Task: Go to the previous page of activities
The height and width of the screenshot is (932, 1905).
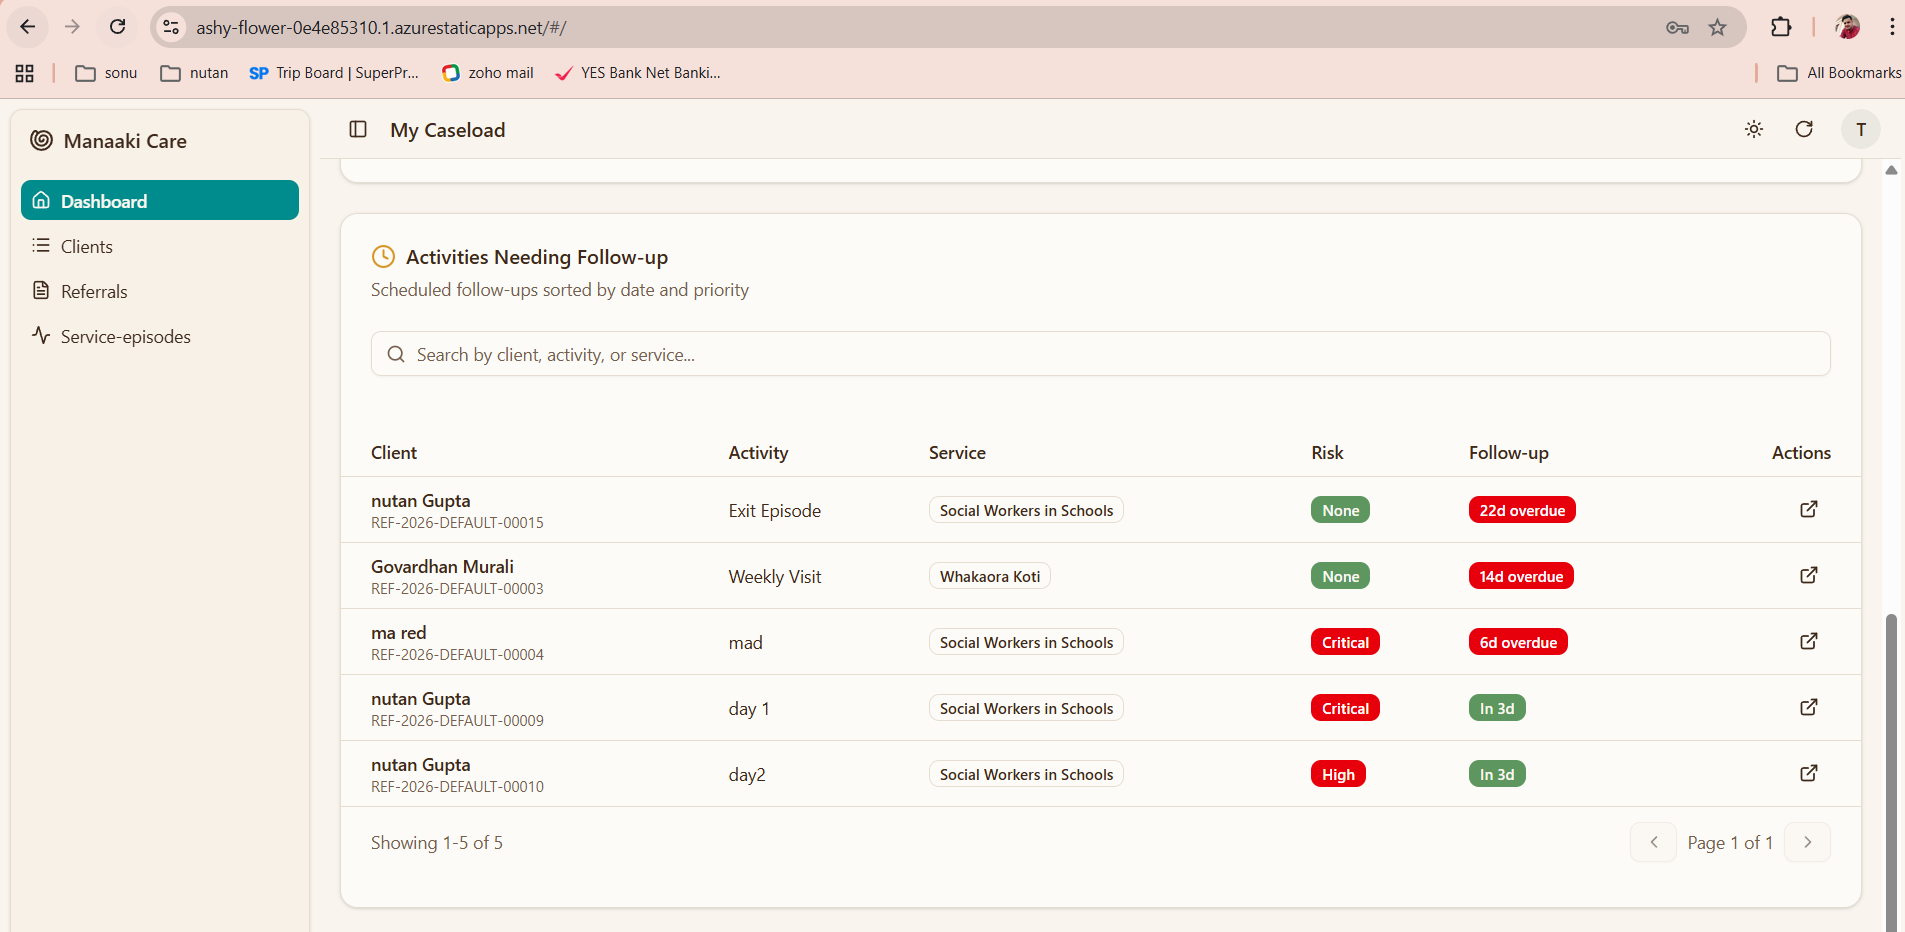Action: click(1653, 842)
